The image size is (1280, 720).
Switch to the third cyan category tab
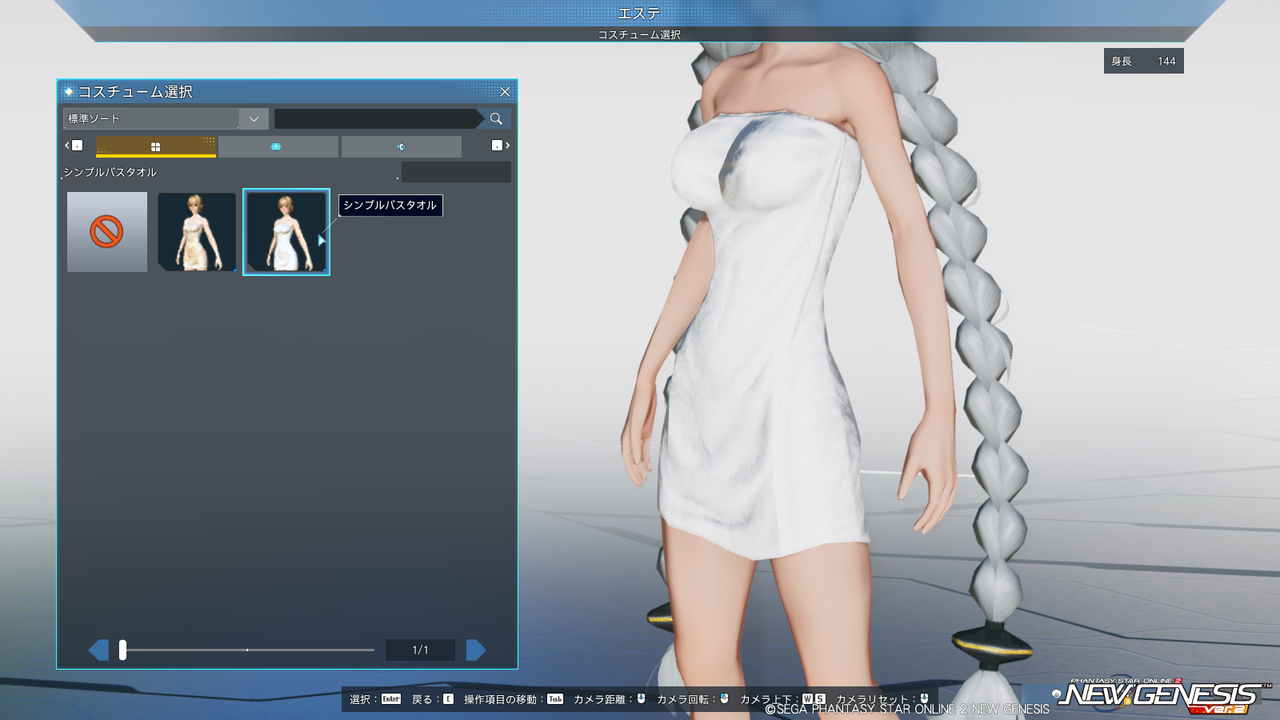(x=401, y=147)
